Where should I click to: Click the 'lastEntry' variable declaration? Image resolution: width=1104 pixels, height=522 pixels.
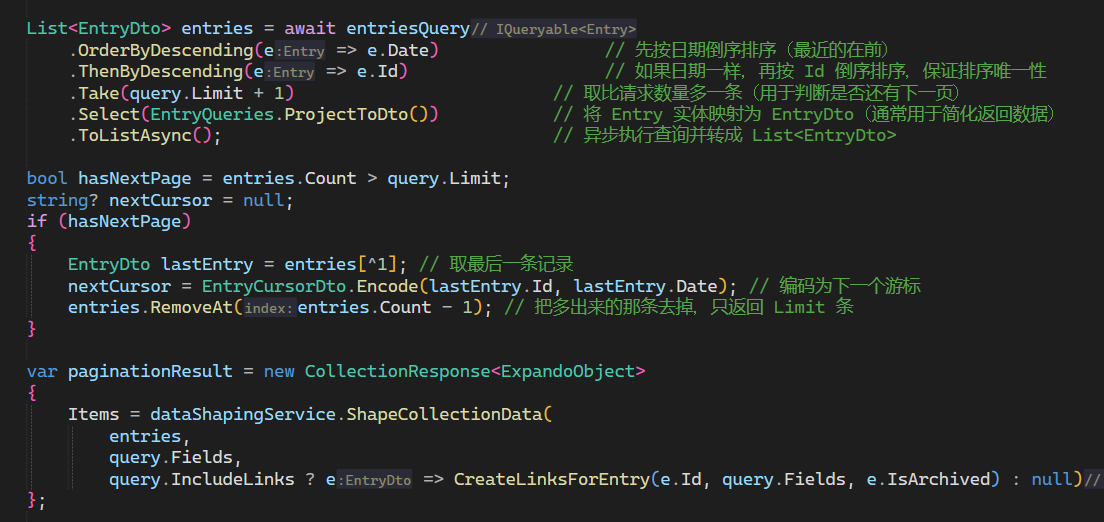pyautogui.click(x=206, y=264)
